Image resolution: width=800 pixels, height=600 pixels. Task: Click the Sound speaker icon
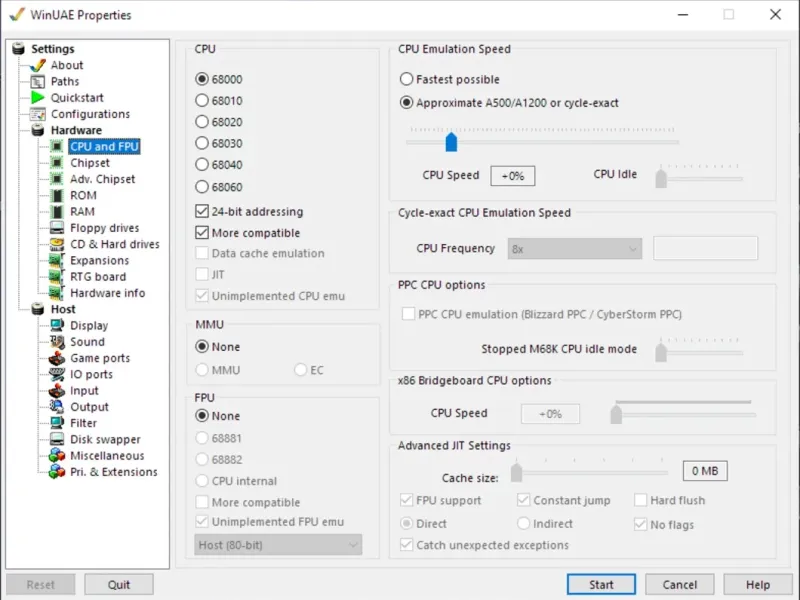point(57,342)
